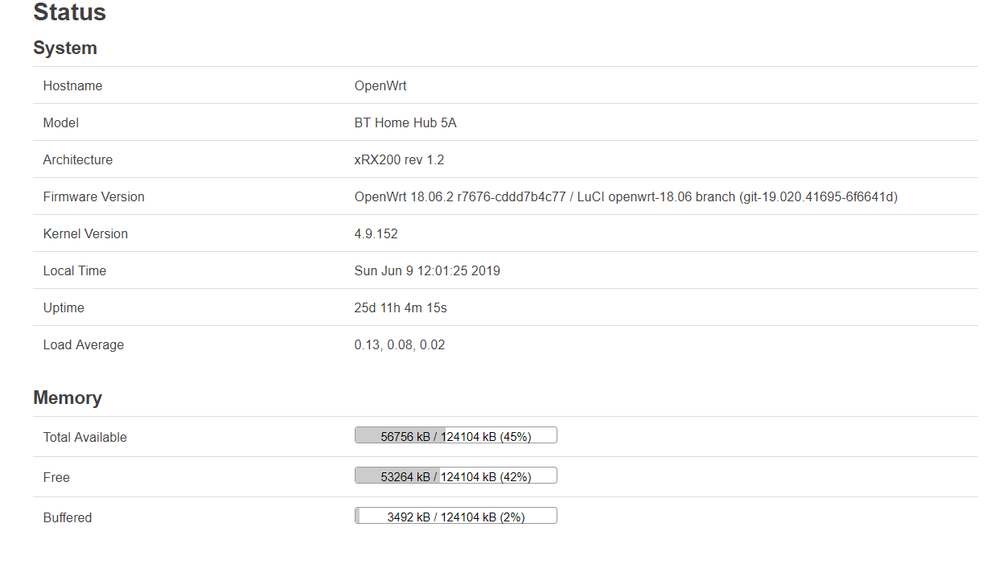Select the BT Home Hub 5A model value
The image size is (999, 561).
point(405,123)
